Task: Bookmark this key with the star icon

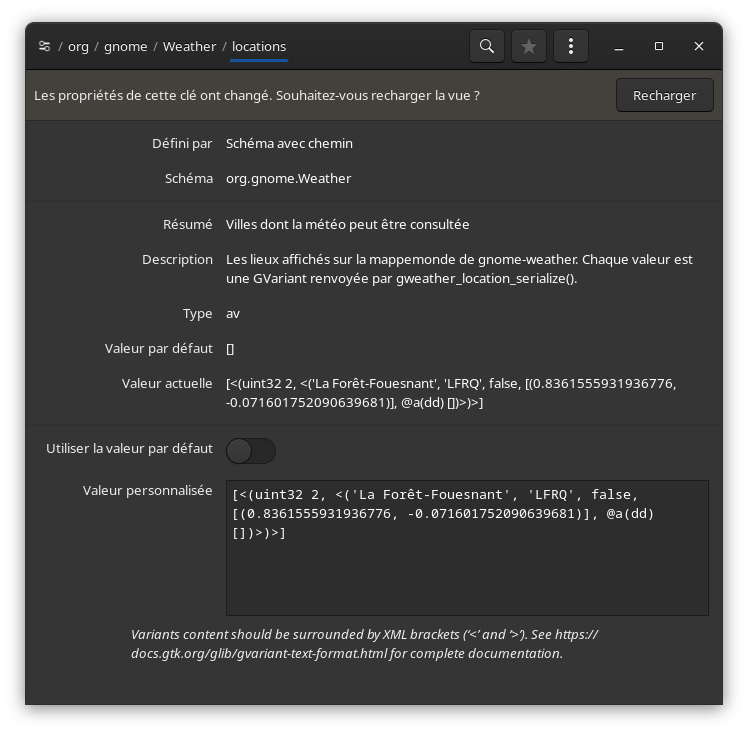Action: (x=528, y=46)
